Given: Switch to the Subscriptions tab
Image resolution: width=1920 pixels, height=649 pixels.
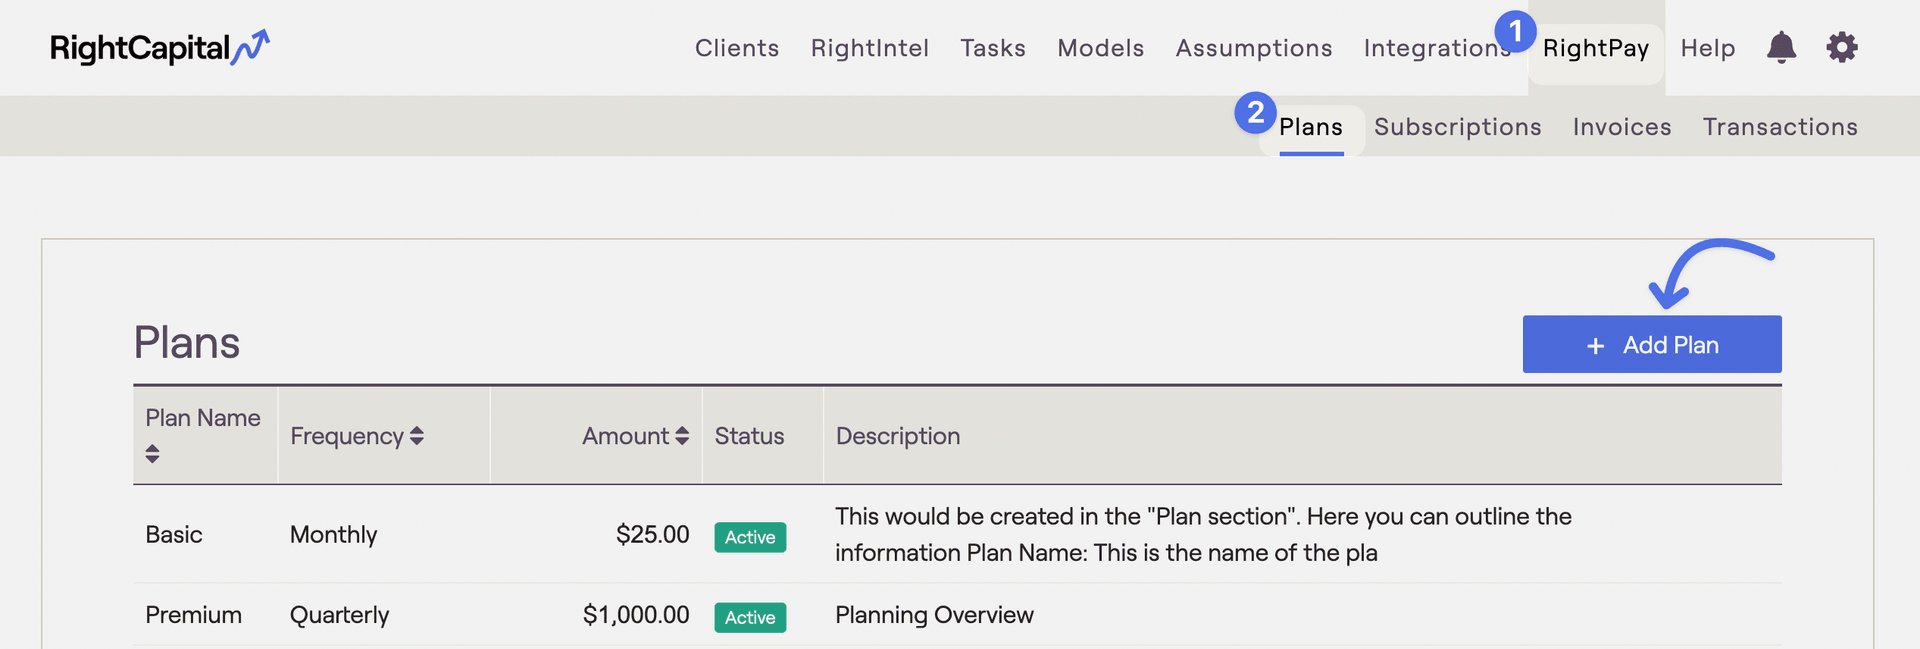Looking at the screenshot, I should click(1458, 127).
